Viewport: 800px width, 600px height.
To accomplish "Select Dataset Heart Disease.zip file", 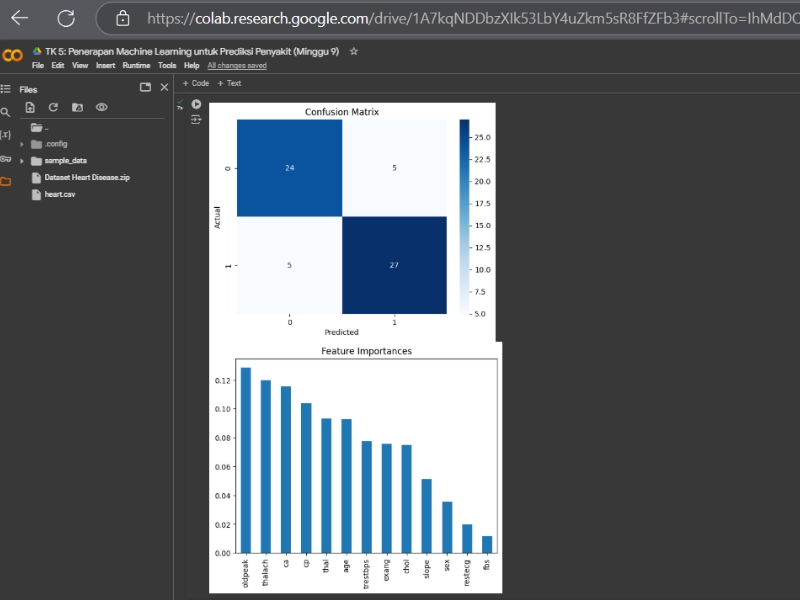I will tap(81, 178).
